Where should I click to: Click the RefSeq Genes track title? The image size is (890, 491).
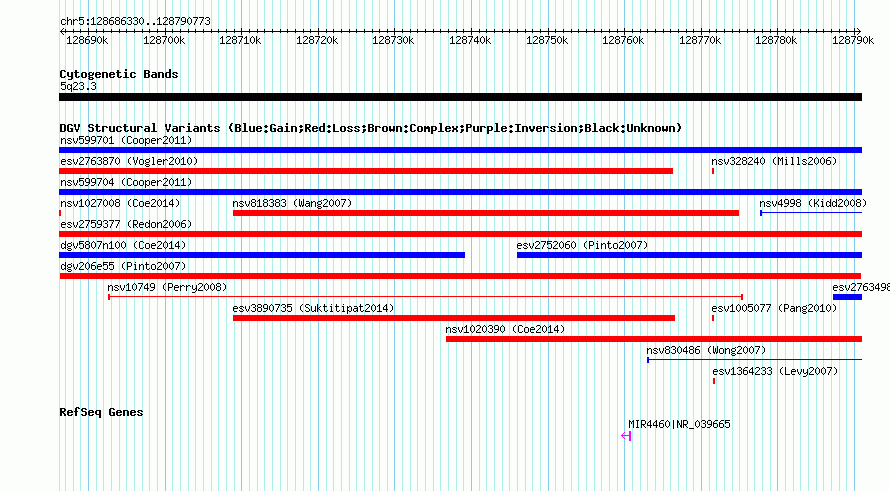pyautogui.click(x=101, y=413)
